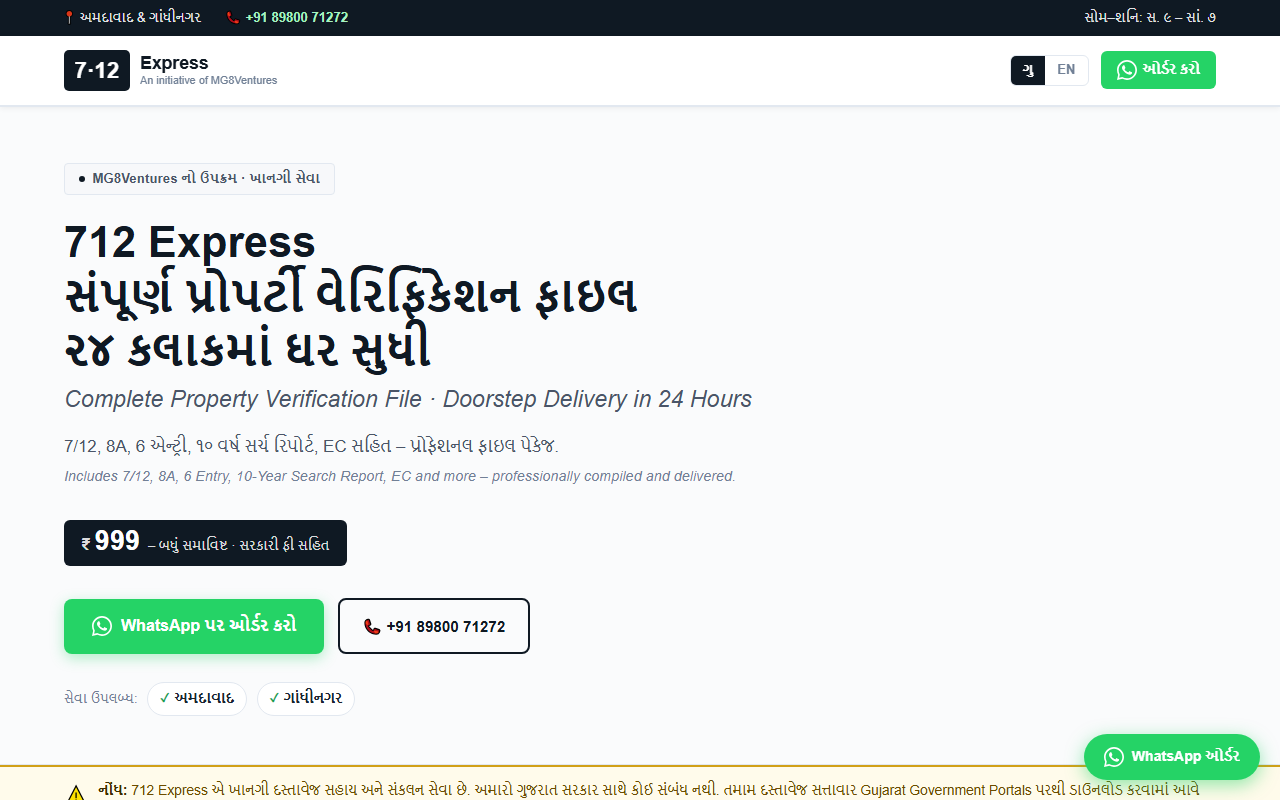
Task: Click the સોમ–શનિ working hours text
Action: click(1150, 17)
